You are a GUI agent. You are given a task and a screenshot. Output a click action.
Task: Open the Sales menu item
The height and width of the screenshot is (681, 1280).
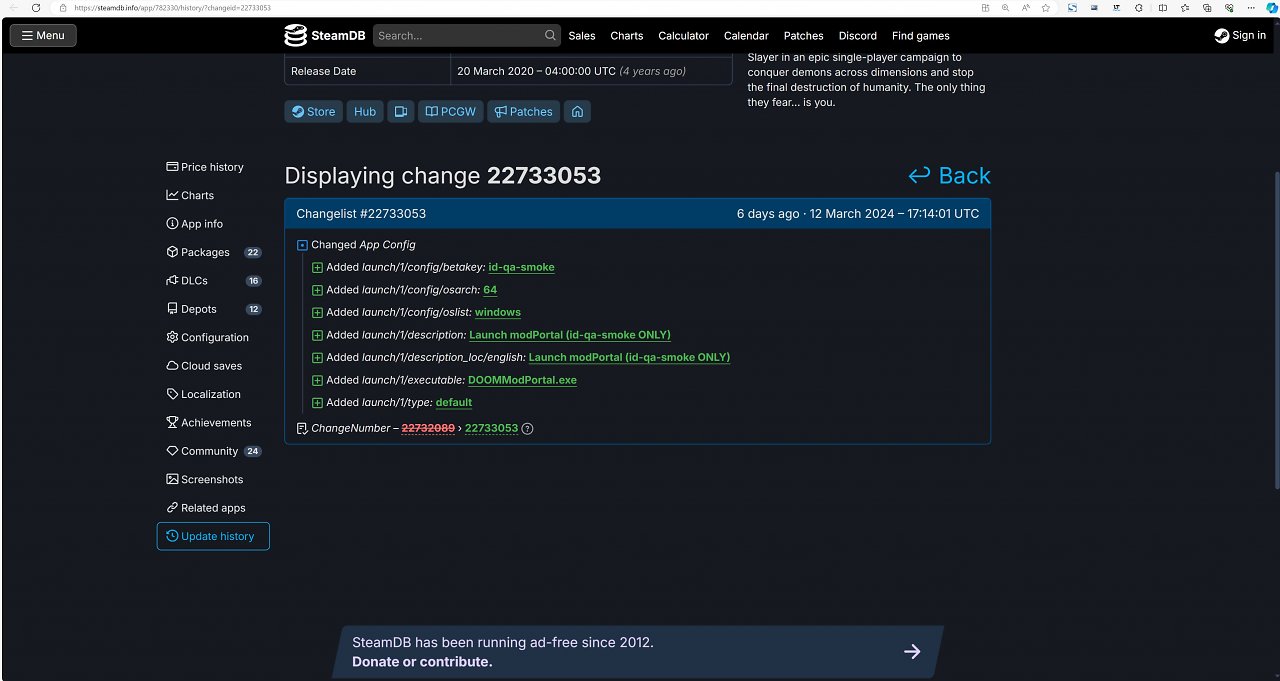coord(582,35)
